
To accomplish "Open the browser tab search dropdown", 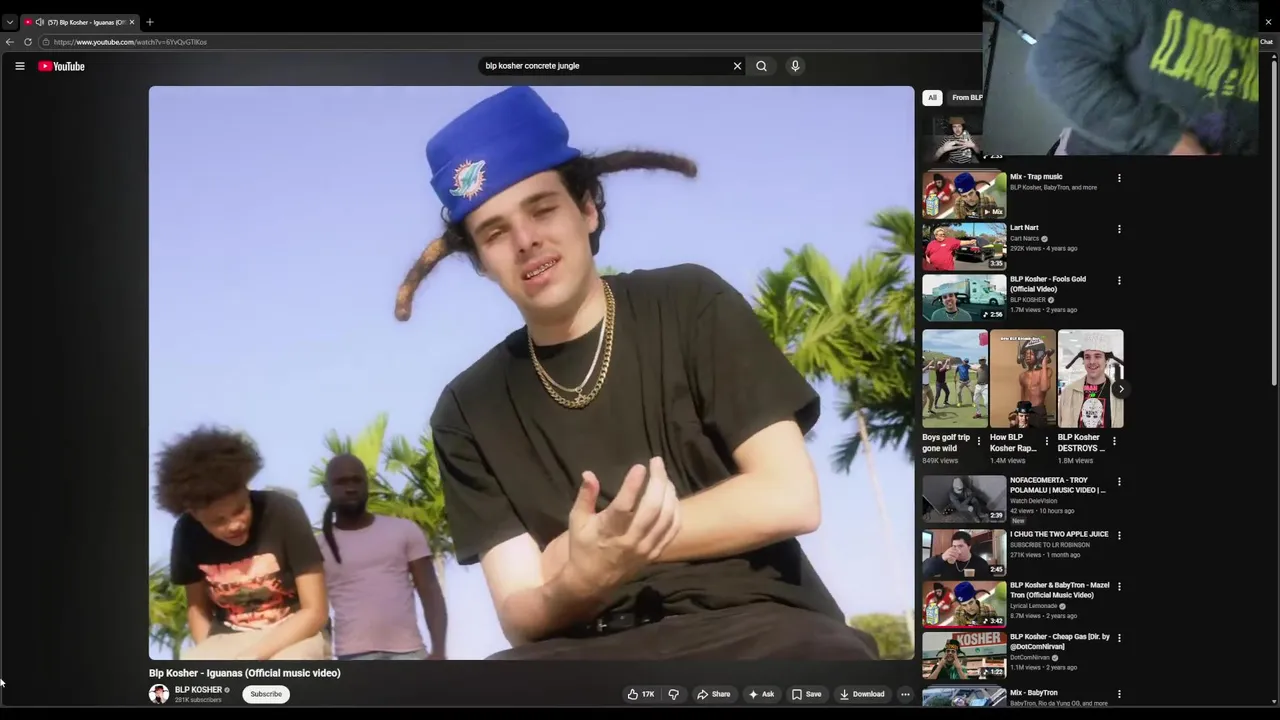I will point(9,22).
